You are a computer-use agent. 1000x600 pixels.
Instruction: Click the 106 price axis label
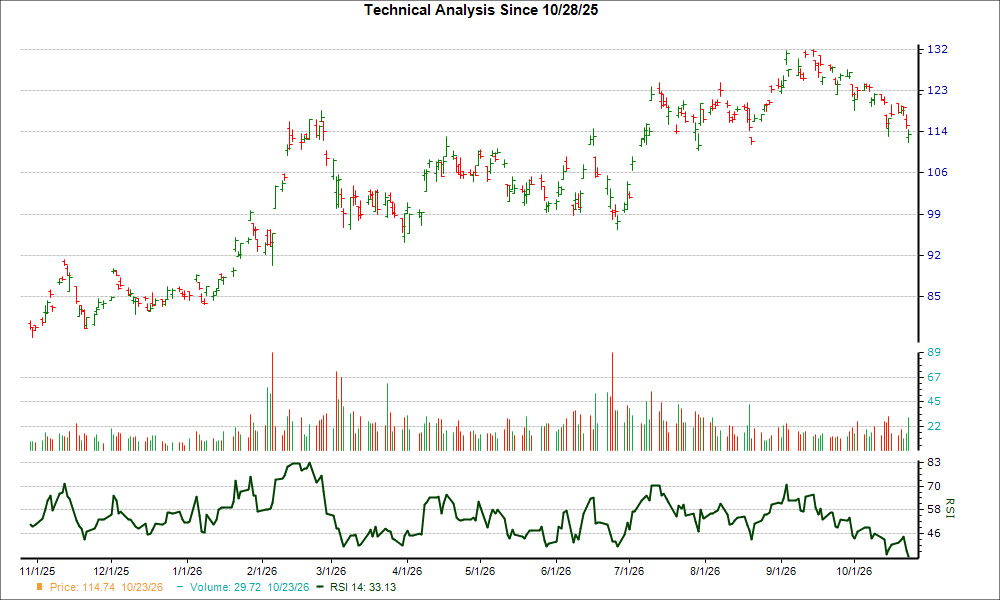coord(937,172)
